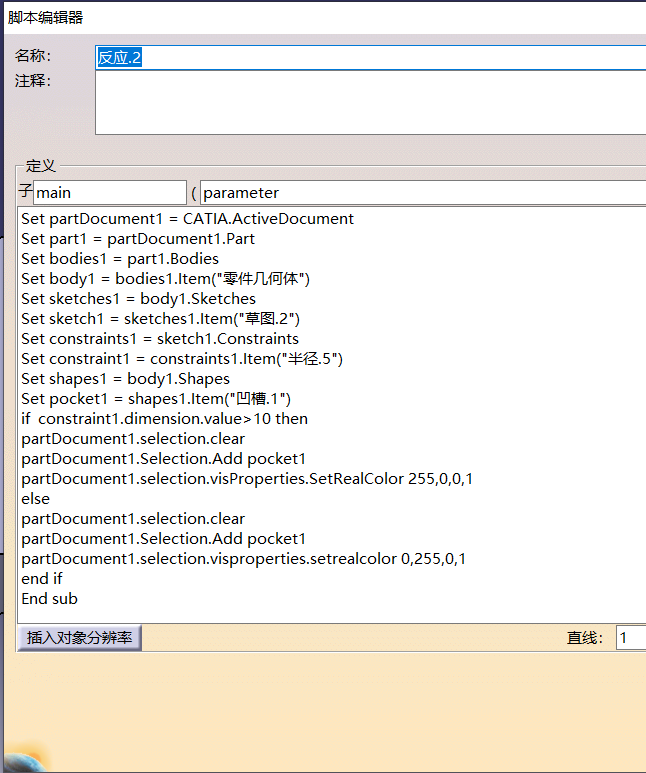Click the 注释 label

tap(33, 80)
